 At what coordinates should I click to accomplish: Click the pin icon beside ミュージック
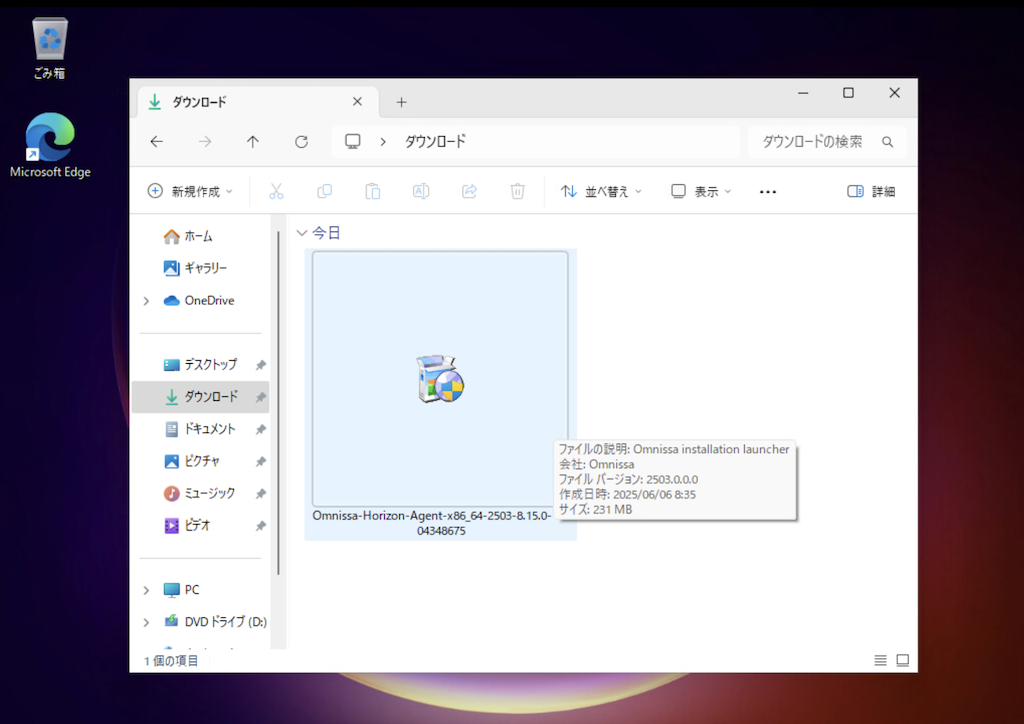tap(260, 494)
